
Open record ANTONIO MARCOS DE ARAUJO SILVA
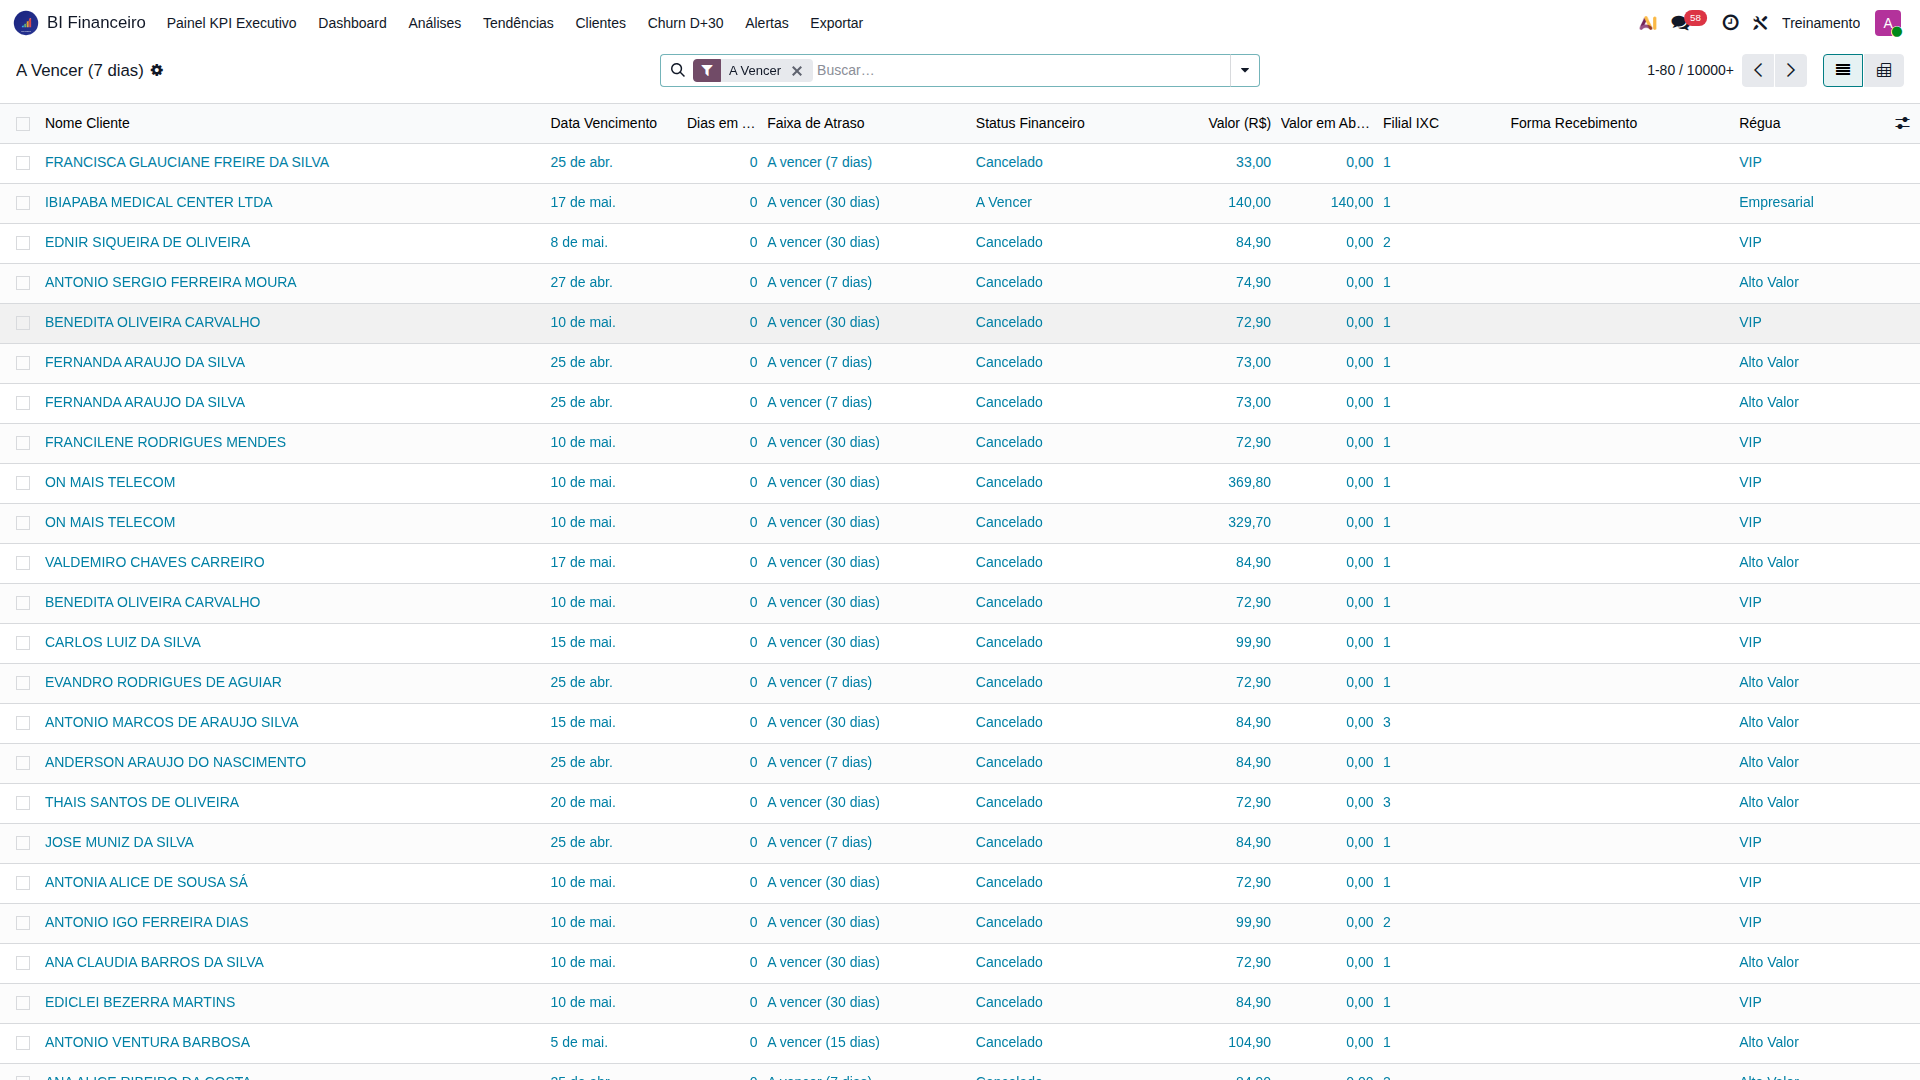(x=172, y=722)
